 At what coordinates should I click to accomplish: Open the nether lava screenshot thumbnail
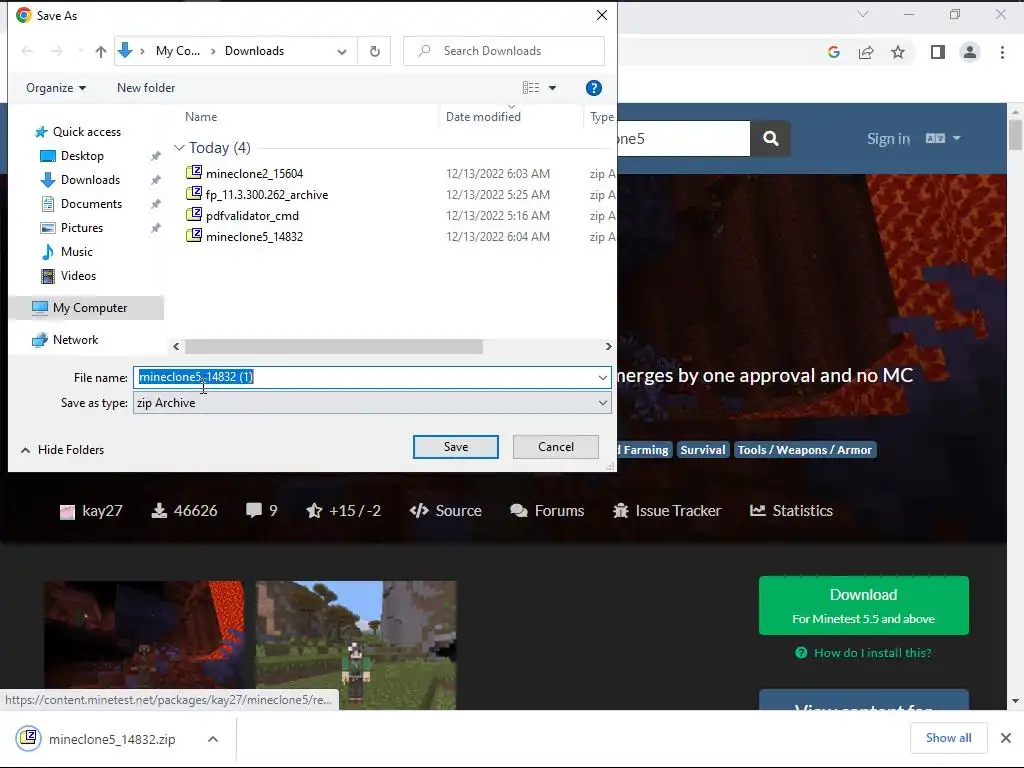click(x=144, y=635)
